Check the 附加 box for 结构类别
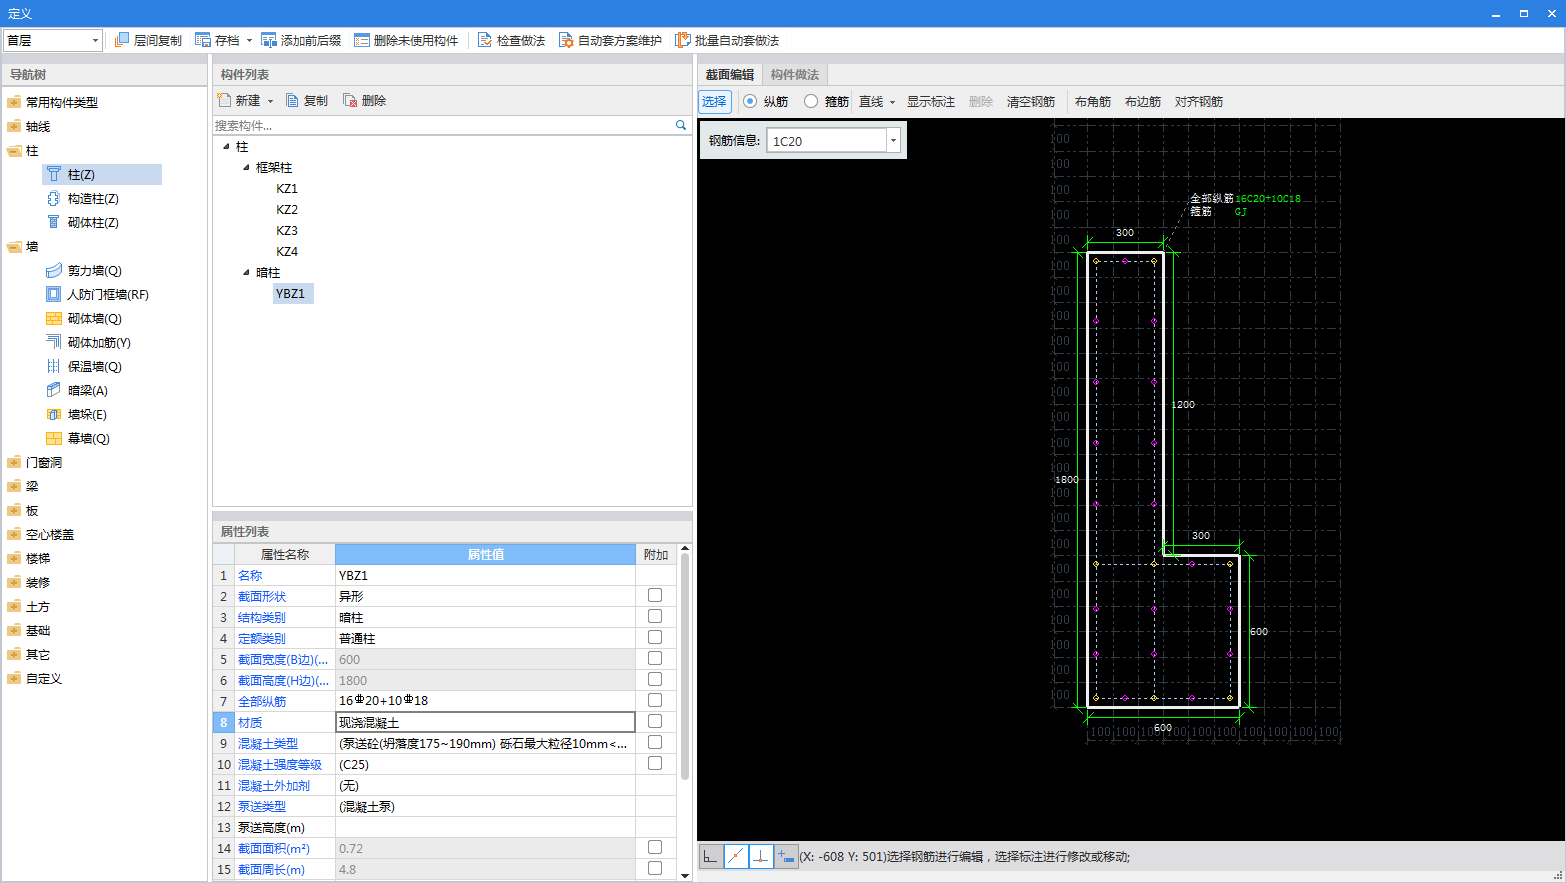The height and width of the screenshot is (883, 1566). pyautogui.click(x=655, y=616)
